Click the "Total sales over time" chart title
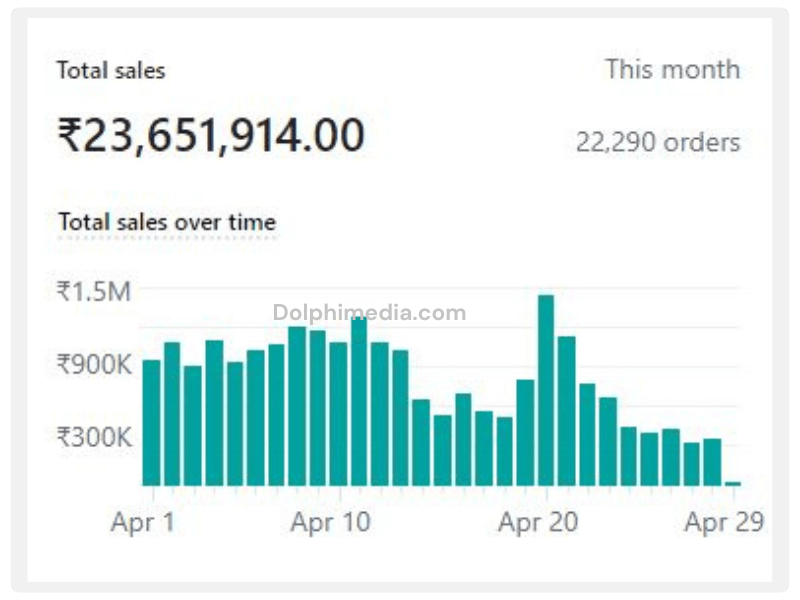 click(x=166, y=222)
